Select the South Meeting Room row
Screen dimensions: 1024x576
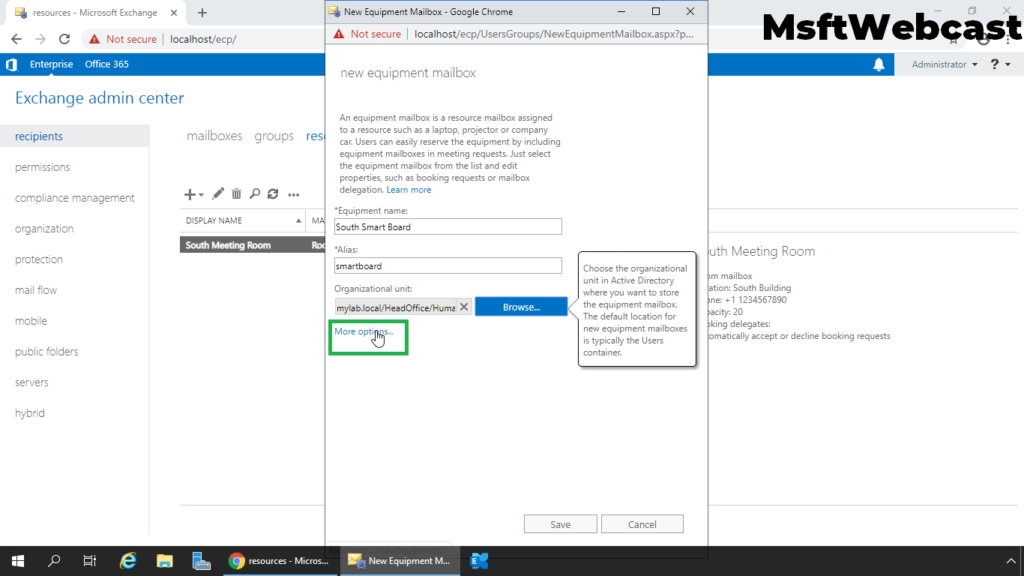[252, 245]
